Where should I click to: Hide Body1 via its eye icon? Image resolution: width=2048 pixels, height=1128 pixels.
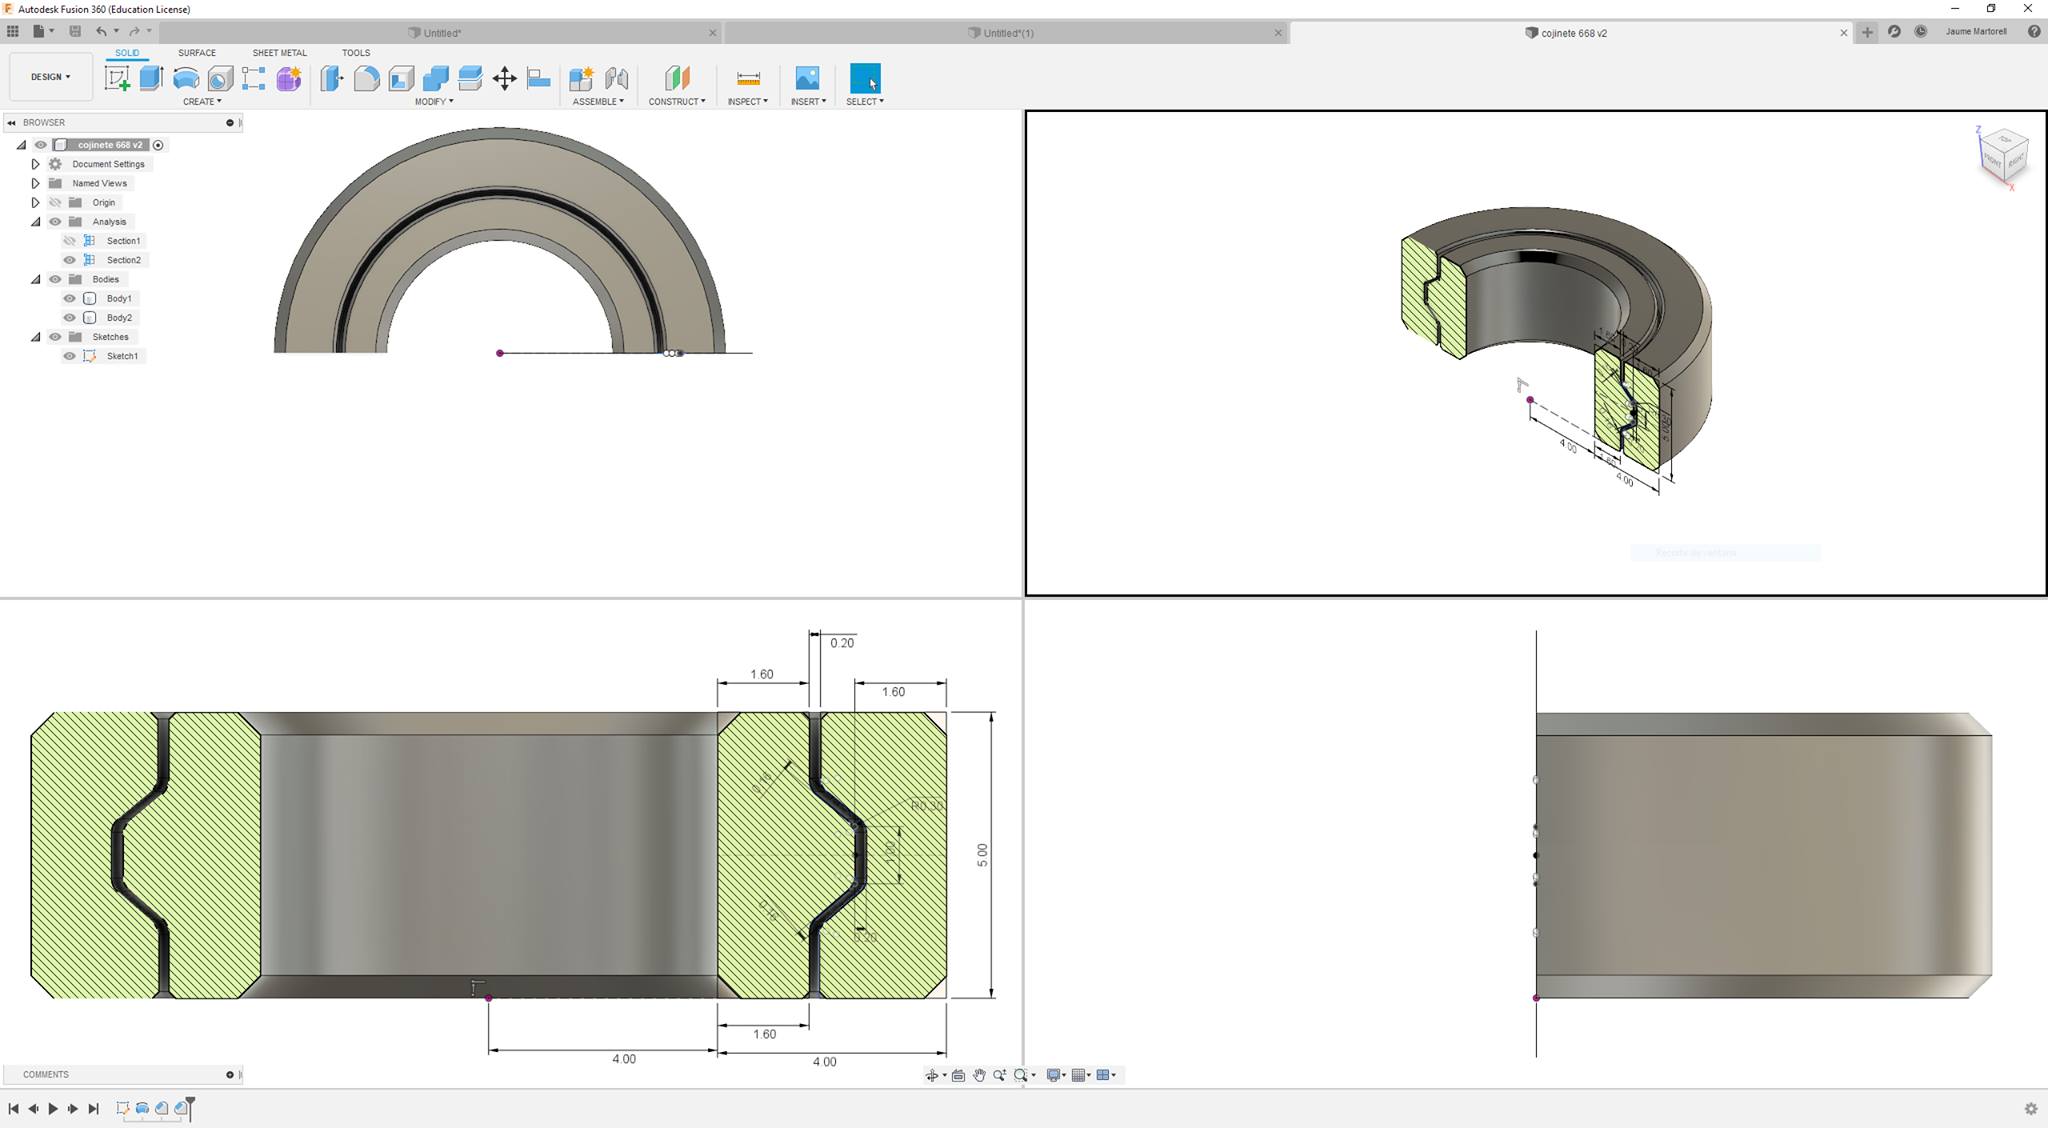70,298
